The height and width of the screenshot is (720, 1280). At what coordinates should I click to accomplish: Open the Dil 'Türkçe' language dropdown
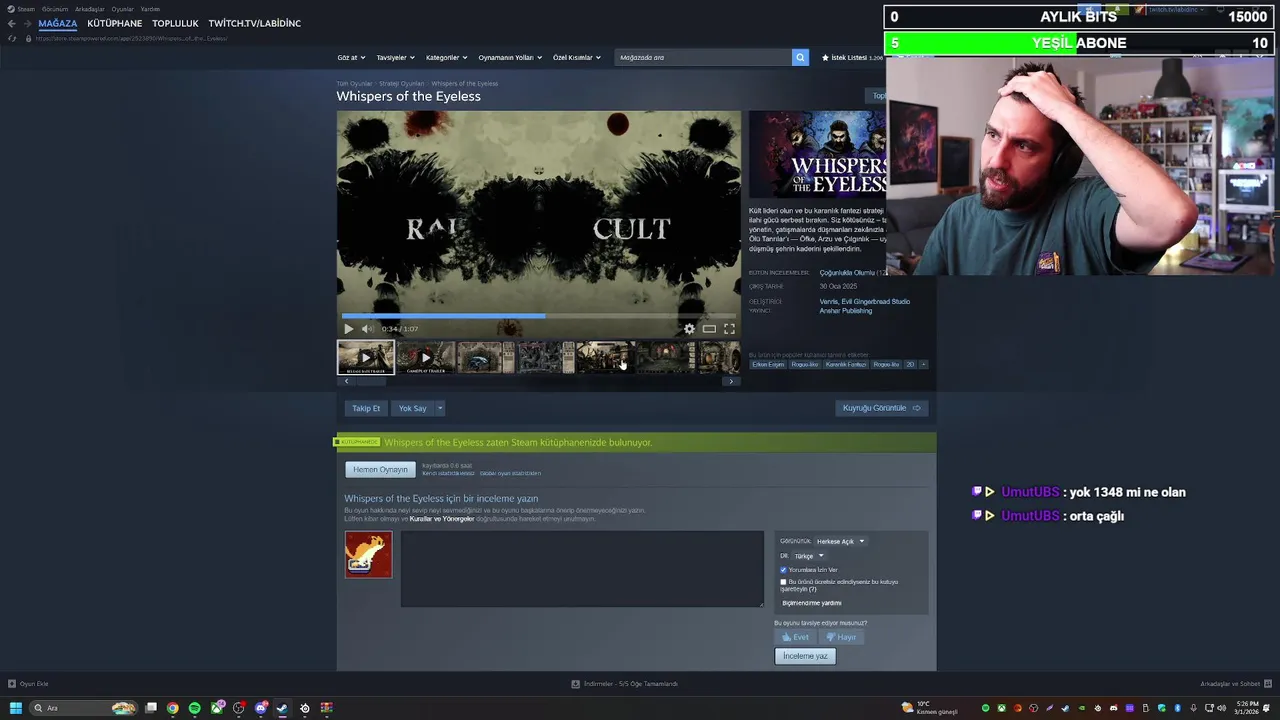(808, 556)
